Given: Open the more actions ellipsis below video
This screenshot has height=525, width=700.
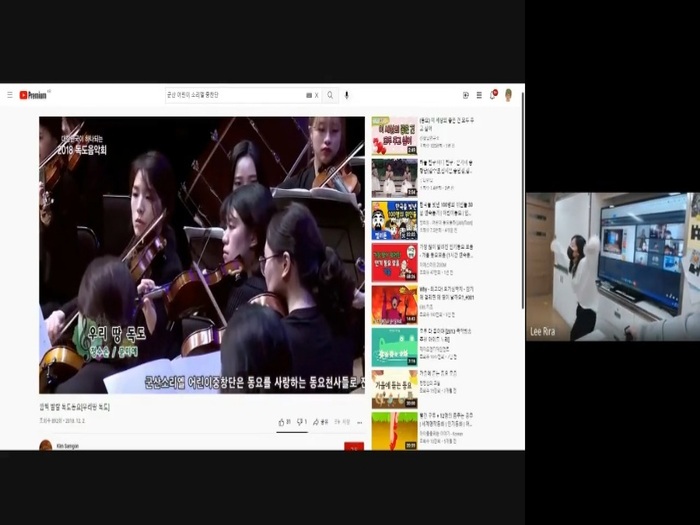Looking at the screenshot, I should pyautogui.click(x=360, y=422).
